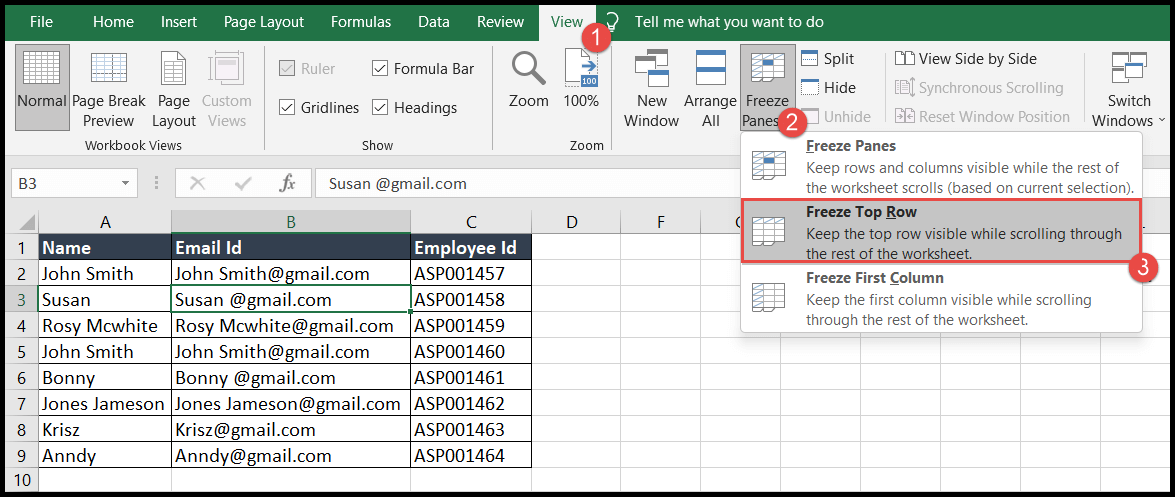
Task: Switch to Page Layout view
Action: (174, 87)
